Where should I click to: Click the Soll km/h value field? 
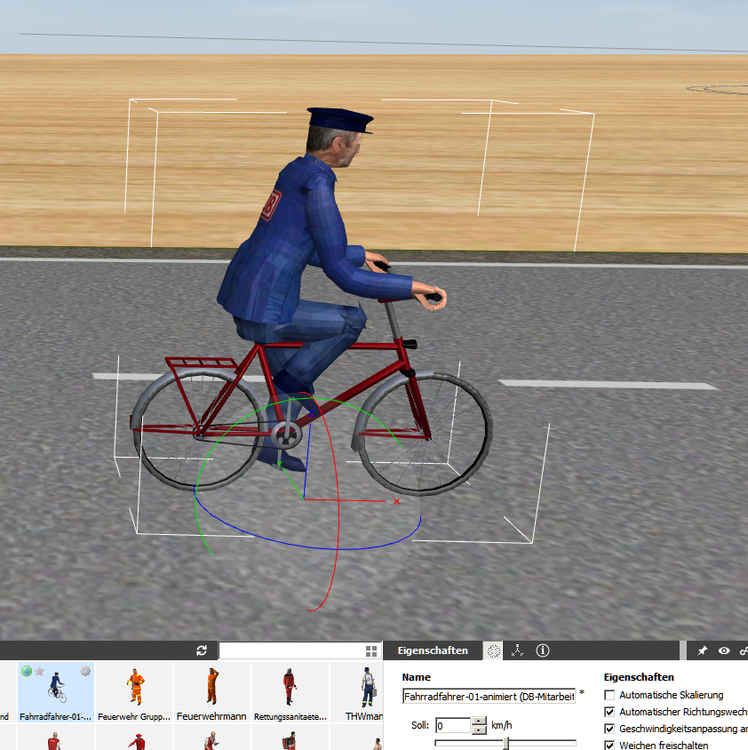(x=453, y=725)
